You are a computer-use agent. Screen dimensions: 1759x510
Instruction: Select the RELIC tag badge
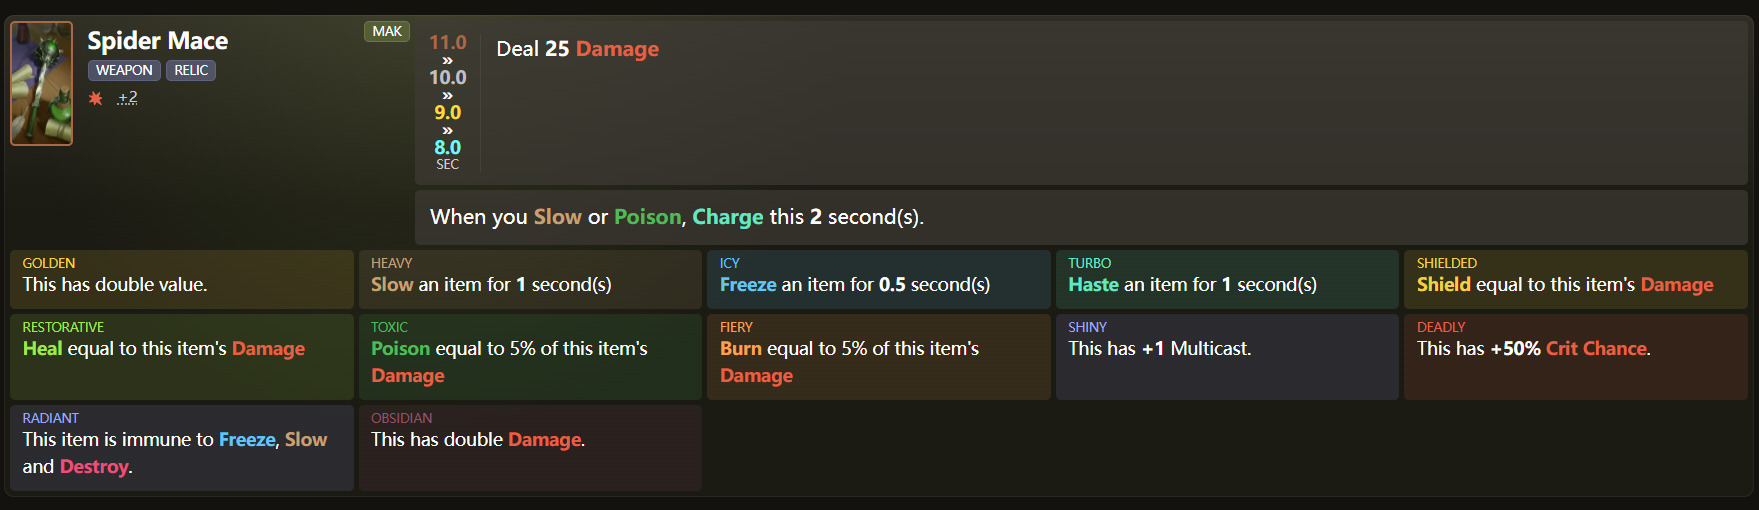[x=191, y=70]
